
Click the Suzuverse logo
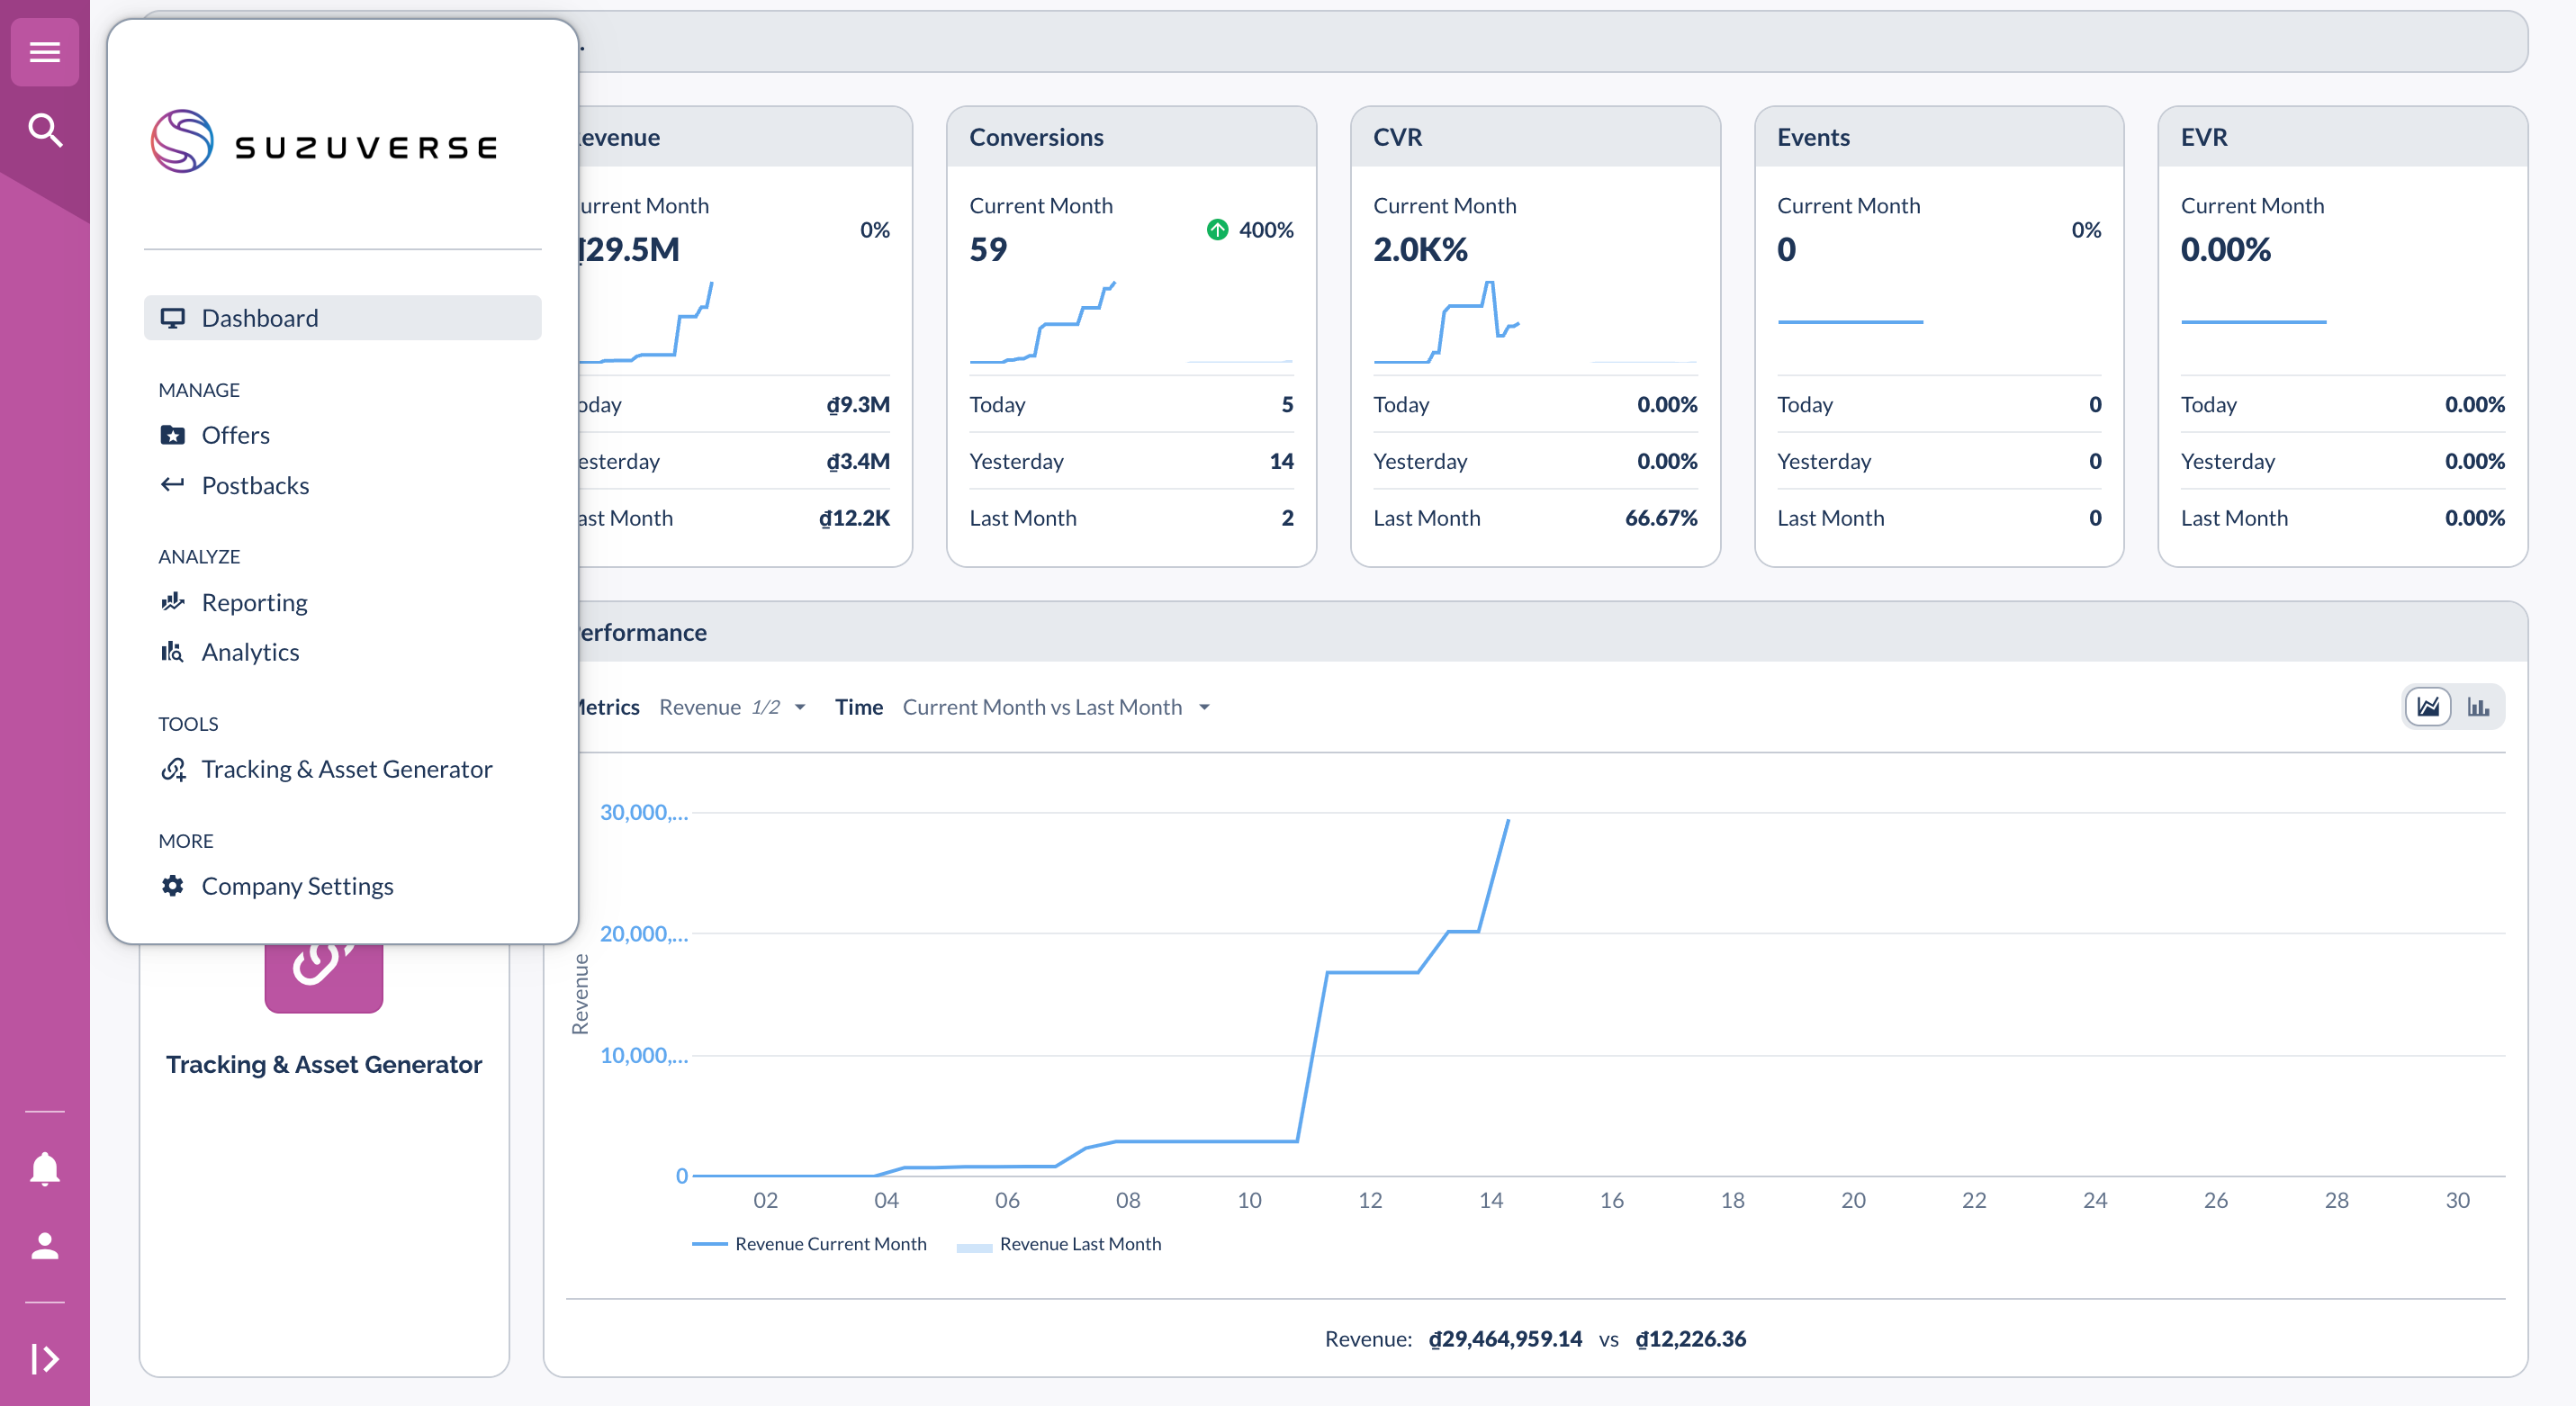(x=324, y=143)
